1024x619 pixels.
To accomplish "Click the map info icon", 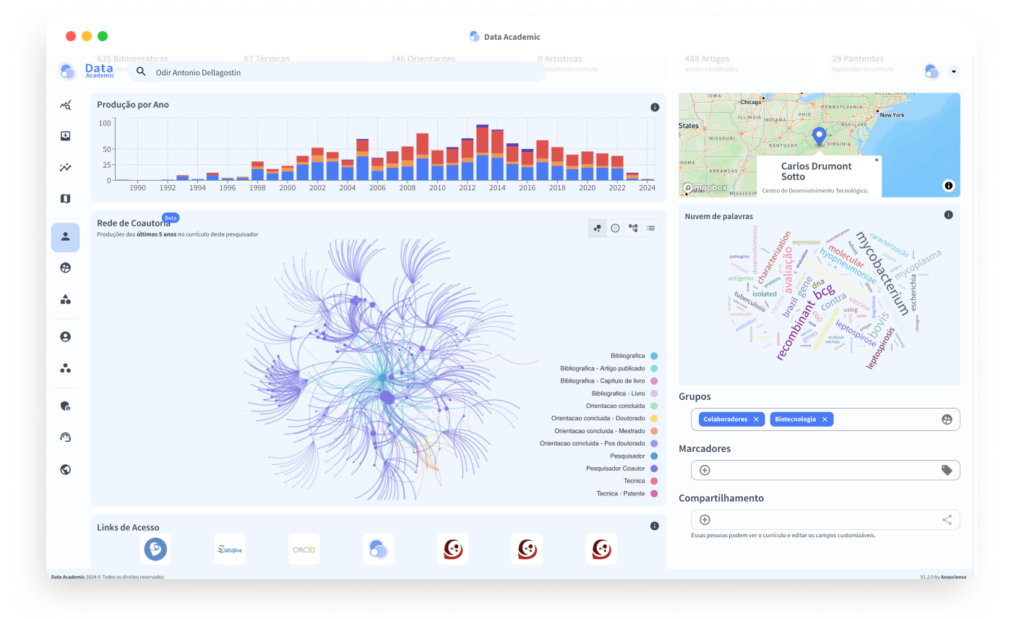I will 948,185.
